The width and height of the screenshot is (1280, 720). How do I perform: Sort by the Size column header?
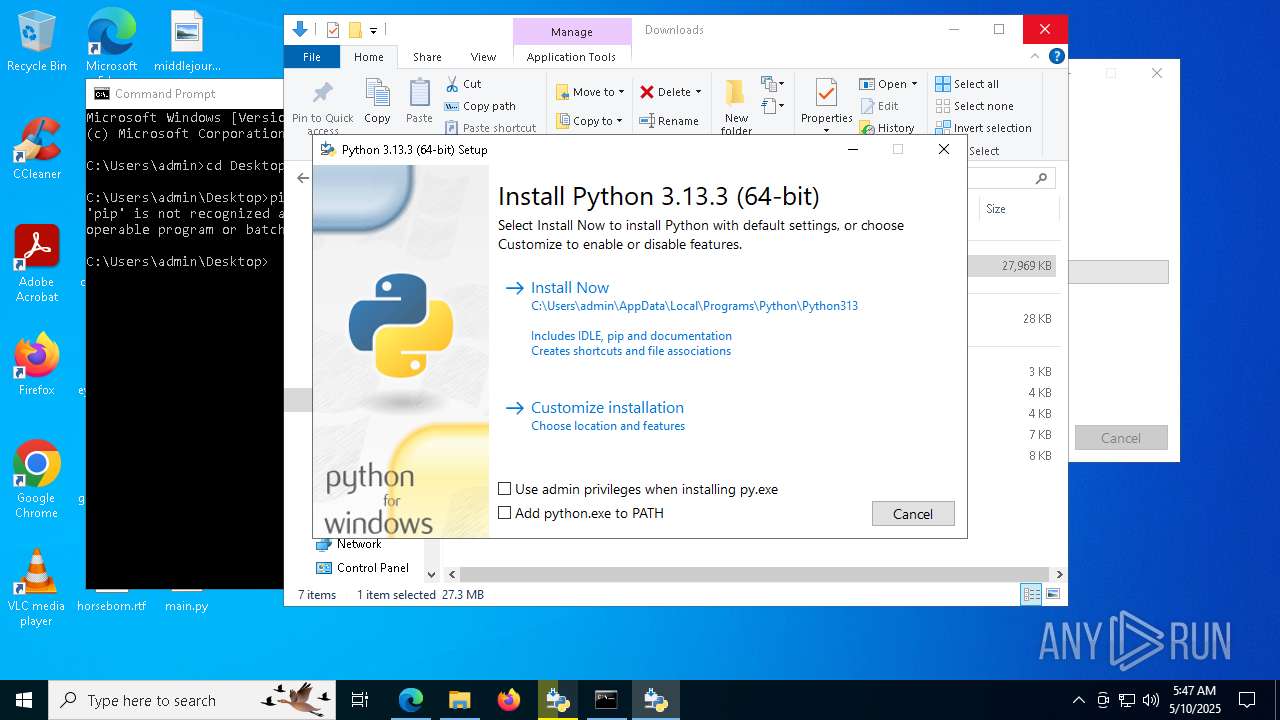tap(1017, 209)
